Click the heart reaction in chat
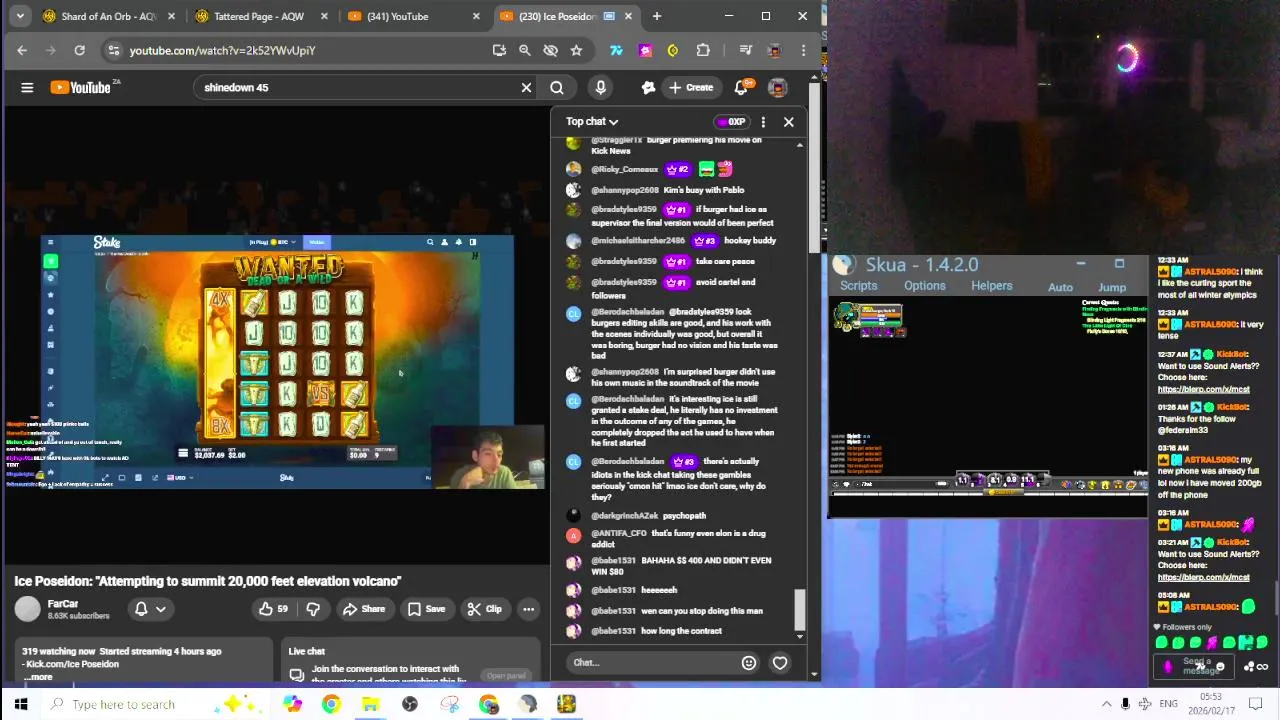1280x720 pixels. 780,662
